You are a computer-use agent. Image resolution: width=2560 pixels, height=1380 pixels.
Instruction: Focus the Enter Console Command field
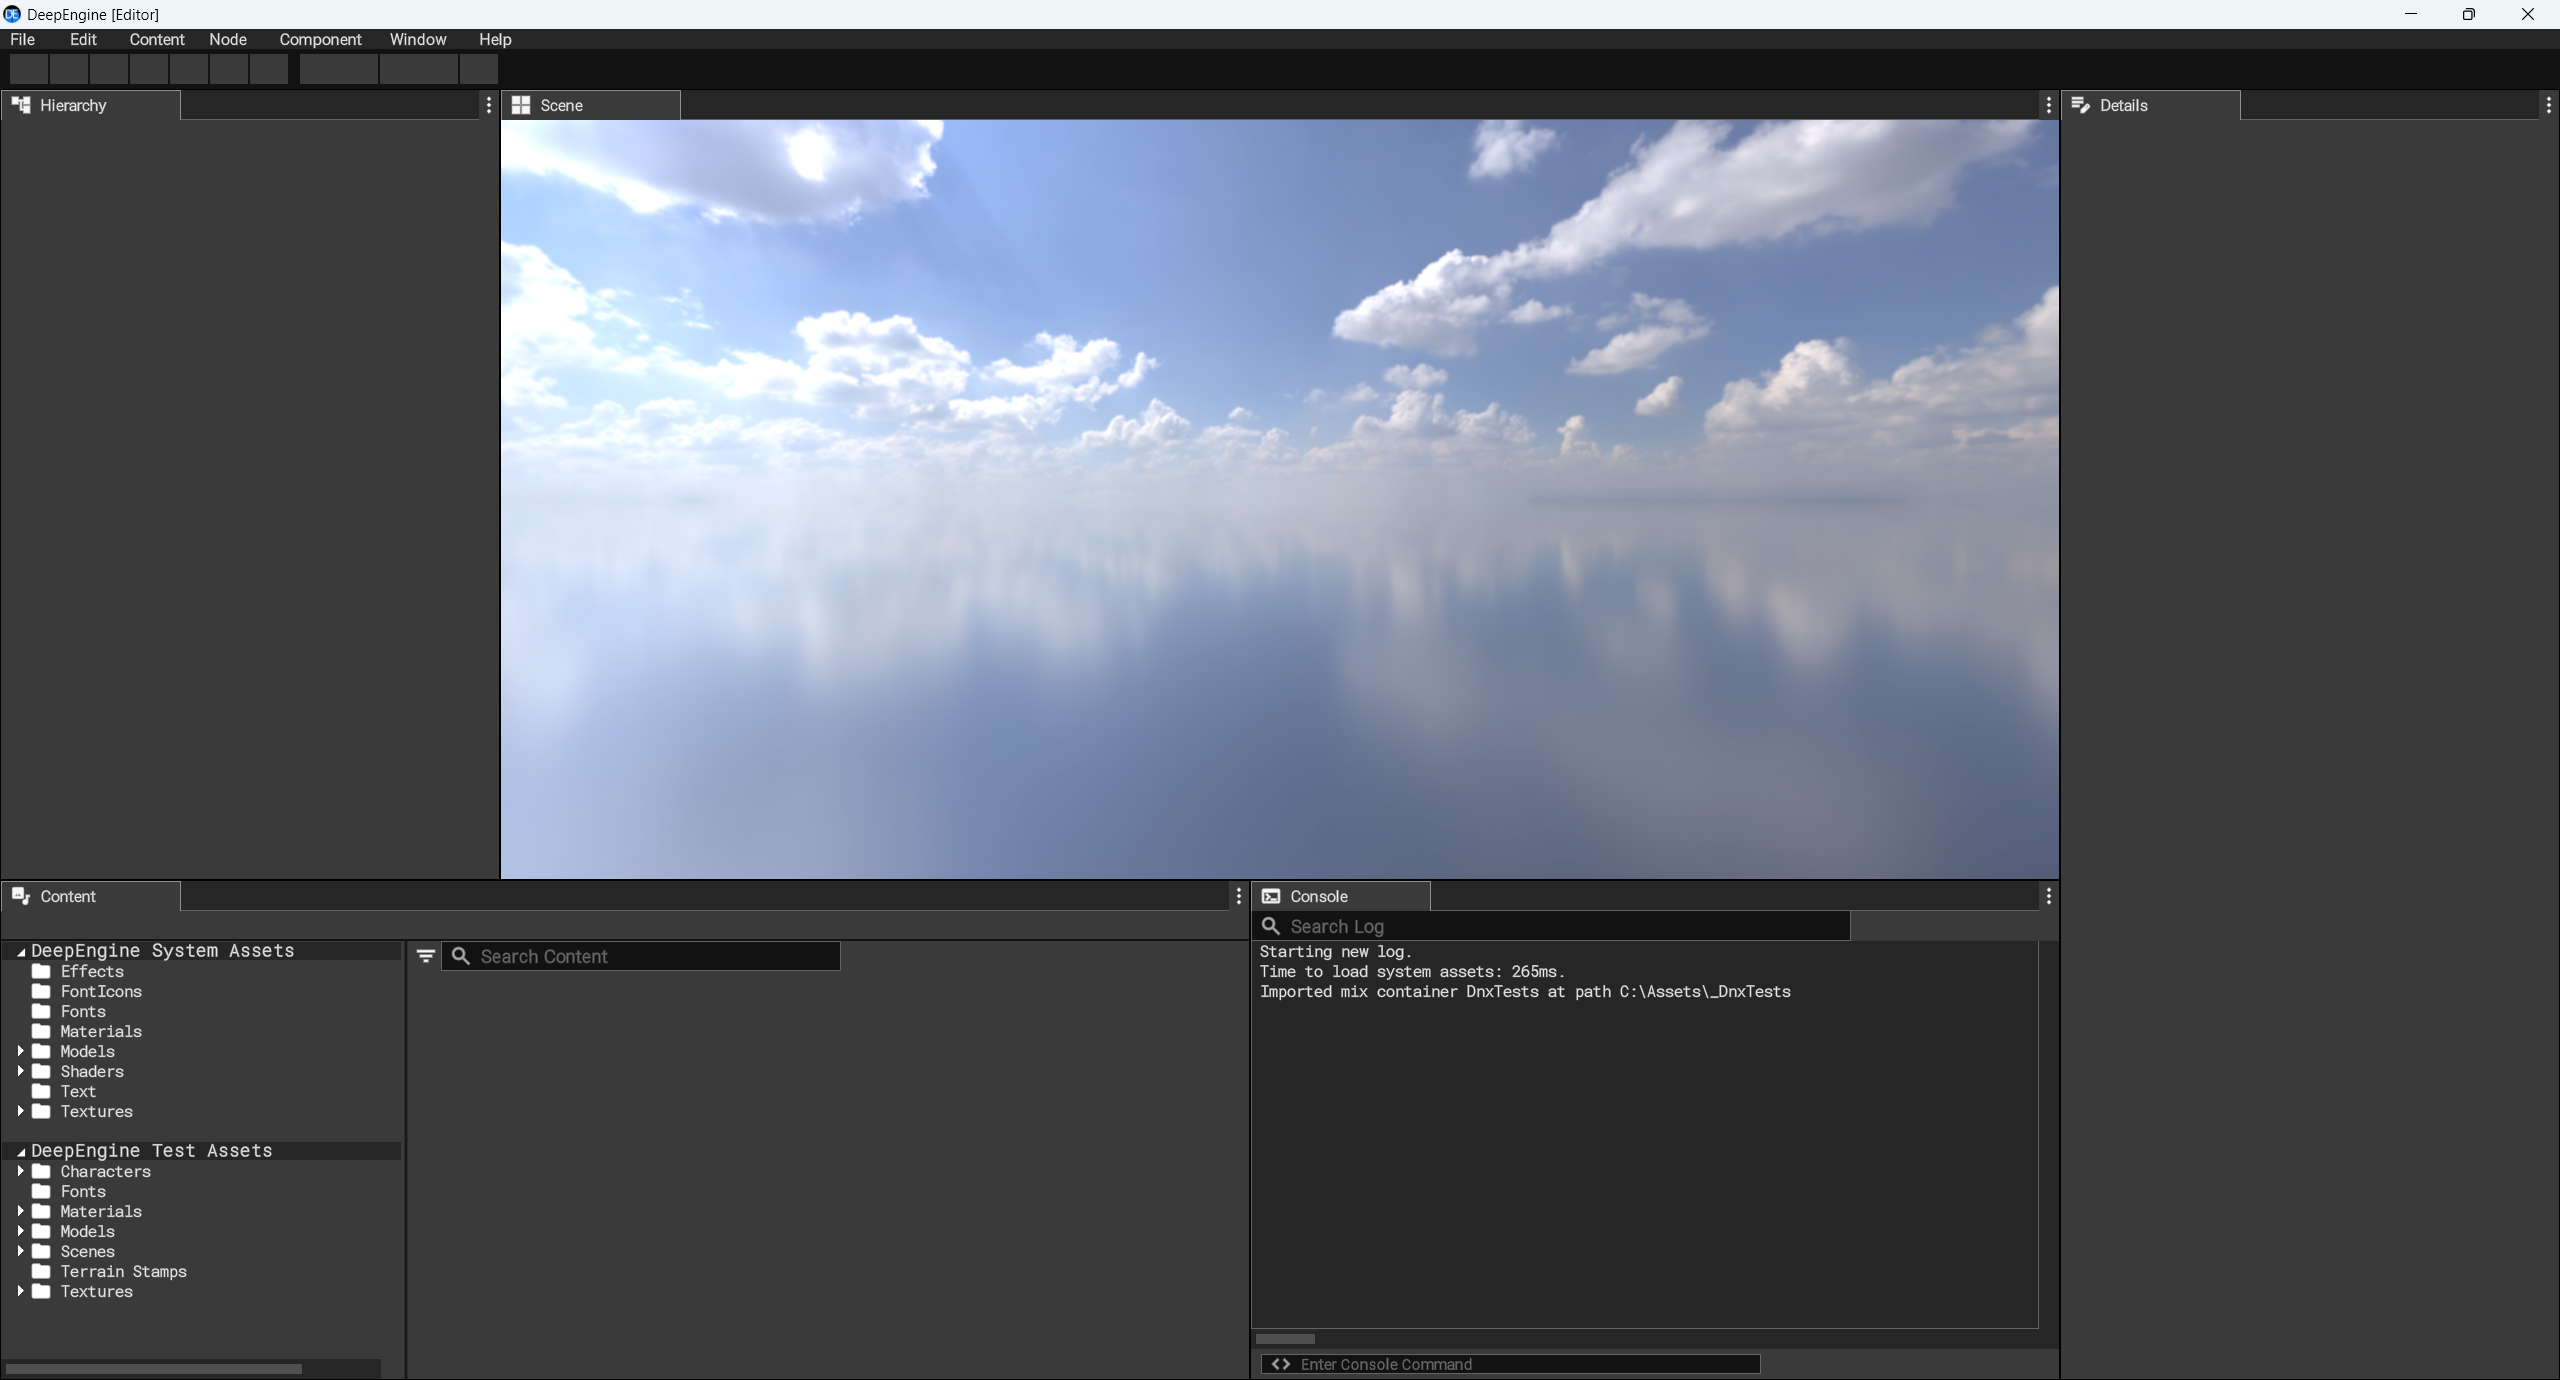click(x=1511, y=1364)
